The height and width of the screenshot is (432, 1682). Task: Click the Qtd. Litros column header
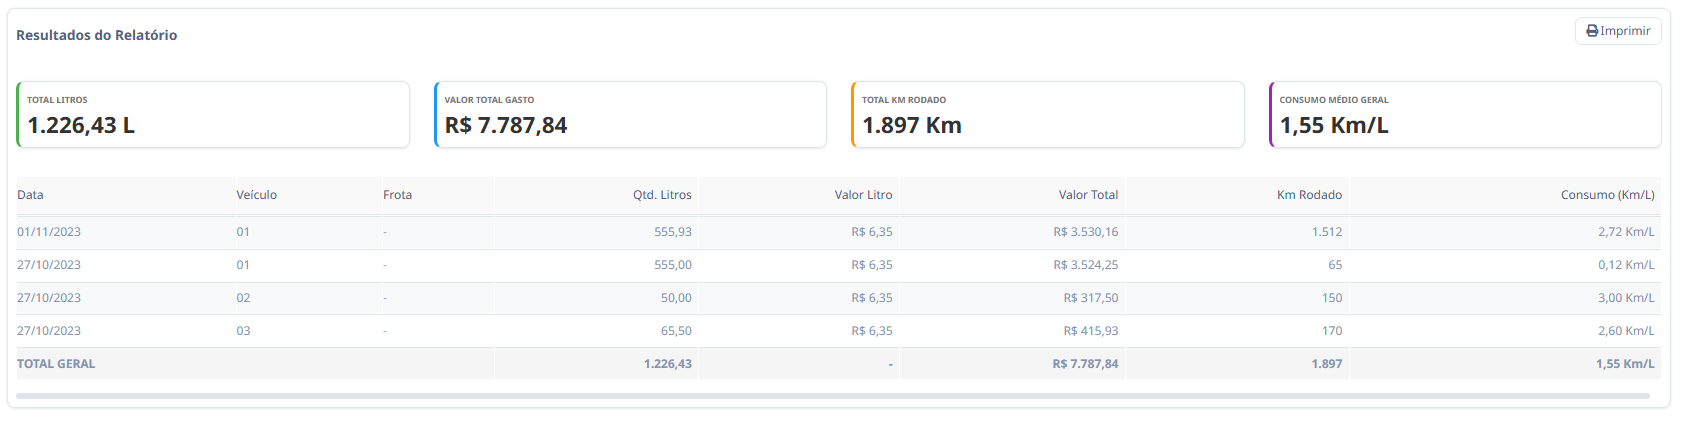click(662, 195)
